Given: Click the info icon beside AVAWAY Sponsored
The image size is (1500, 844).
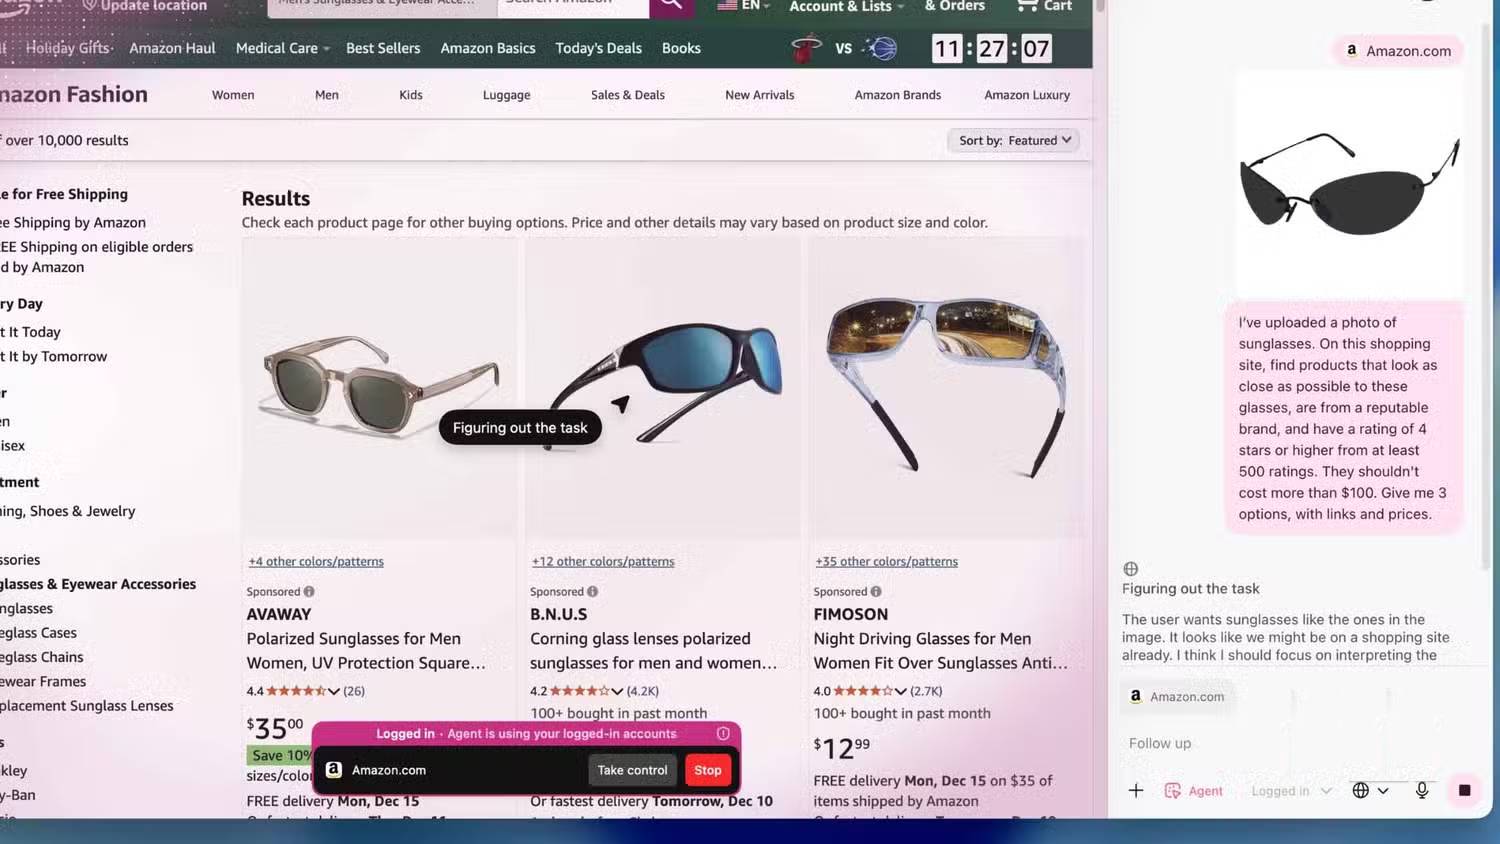Looking at the screenshot, I should click(x=309, y=592).
